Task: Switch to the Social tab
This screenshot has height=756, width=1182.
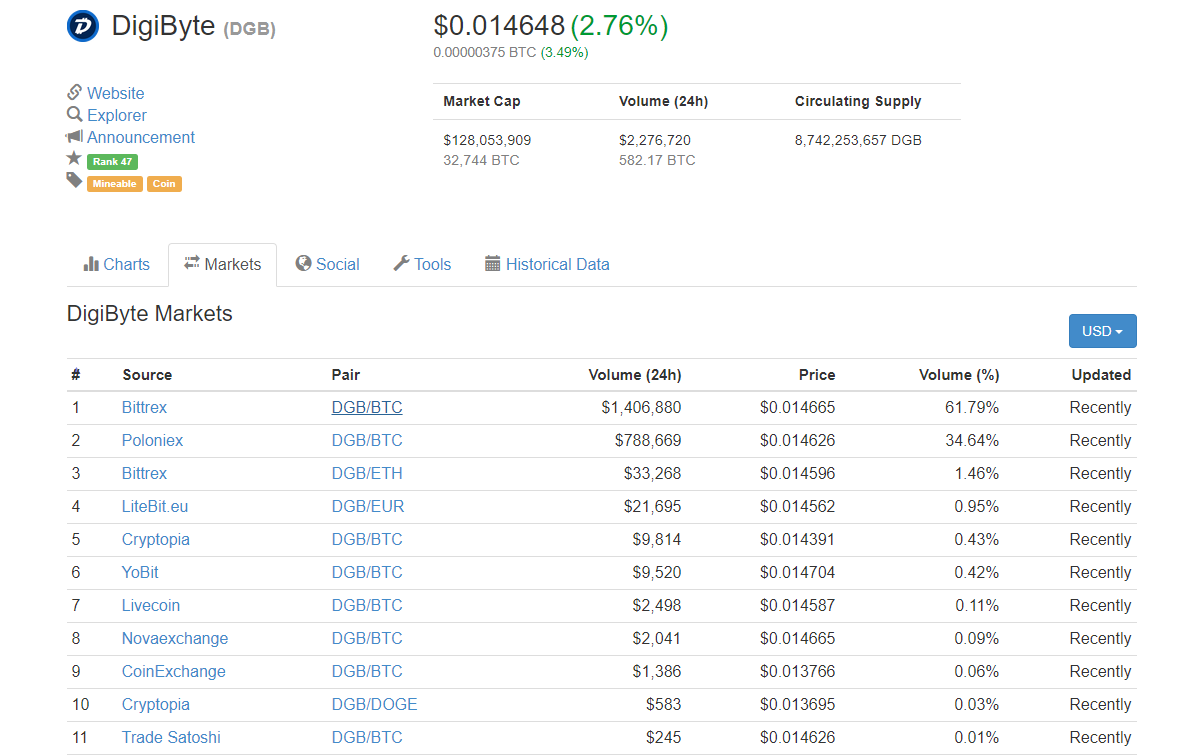Action: pyautogui.click(x=327, y=265)
